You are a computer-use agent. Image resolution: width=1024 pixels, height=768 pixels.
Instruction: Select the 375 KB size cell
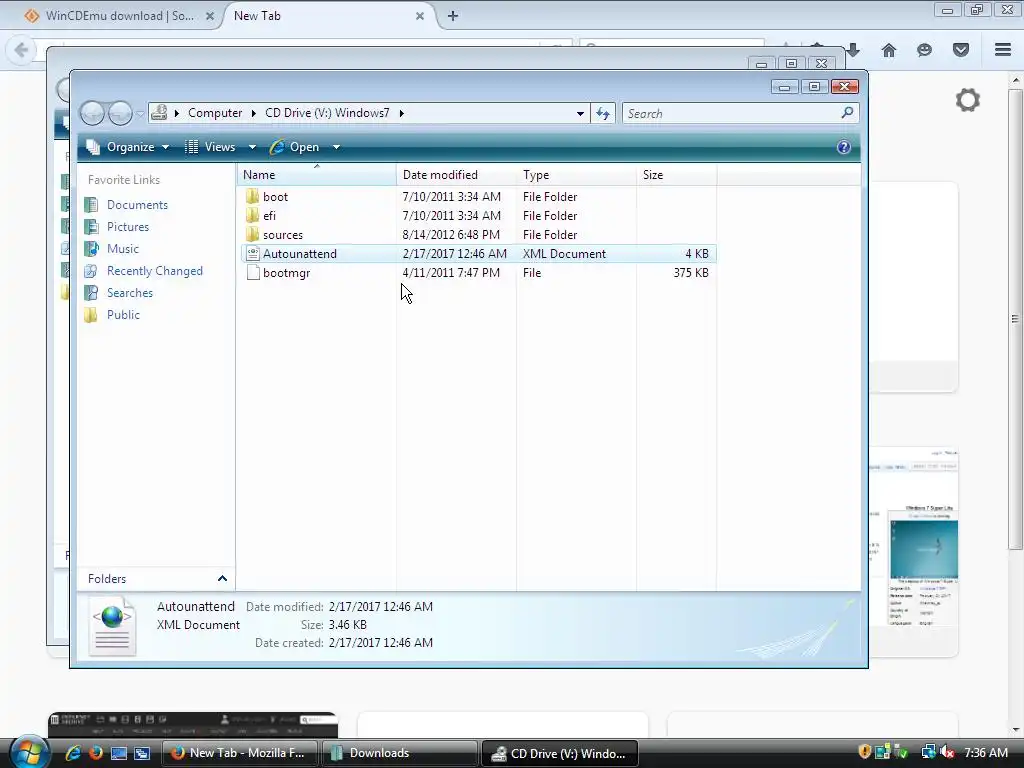pos(691,273)
